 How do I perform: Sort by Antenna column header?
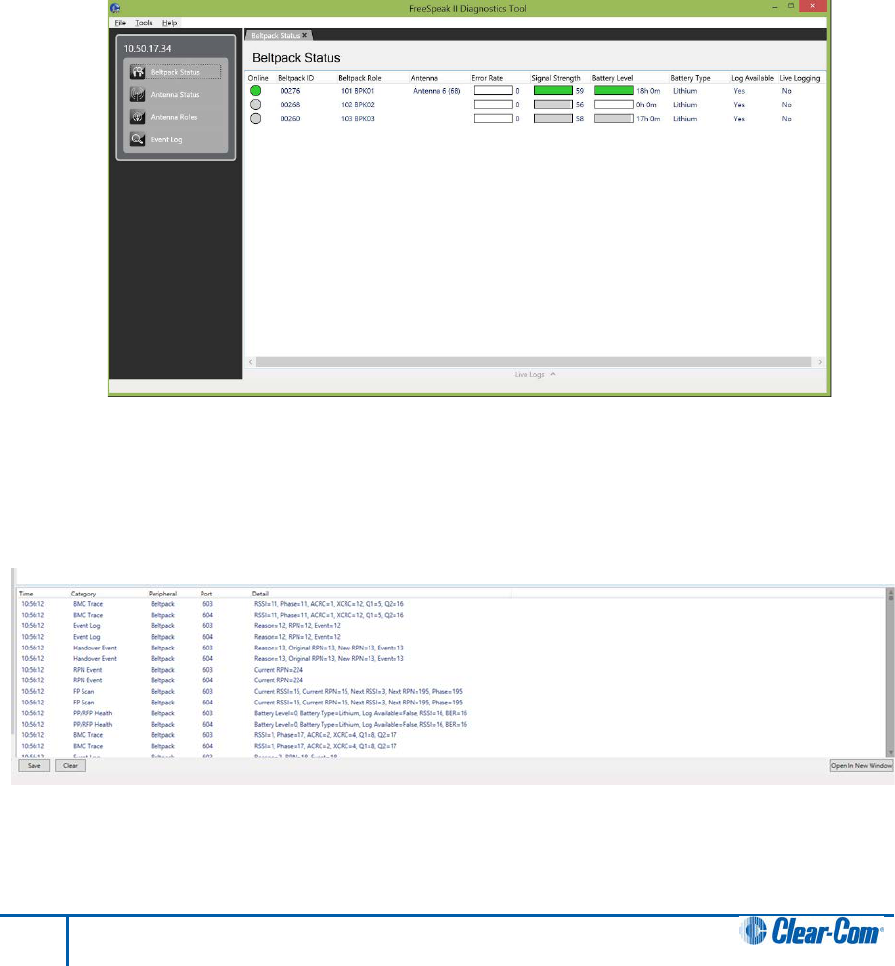point(424,78)
